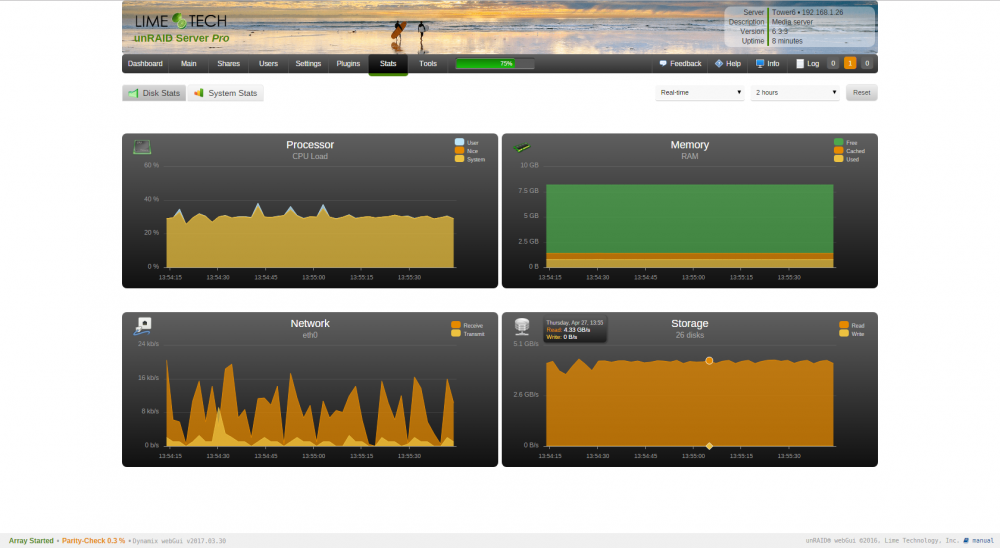Click the System Stats bar chart icon
The height and width of the screenshot is (548, 1000).
click(198, 93)
